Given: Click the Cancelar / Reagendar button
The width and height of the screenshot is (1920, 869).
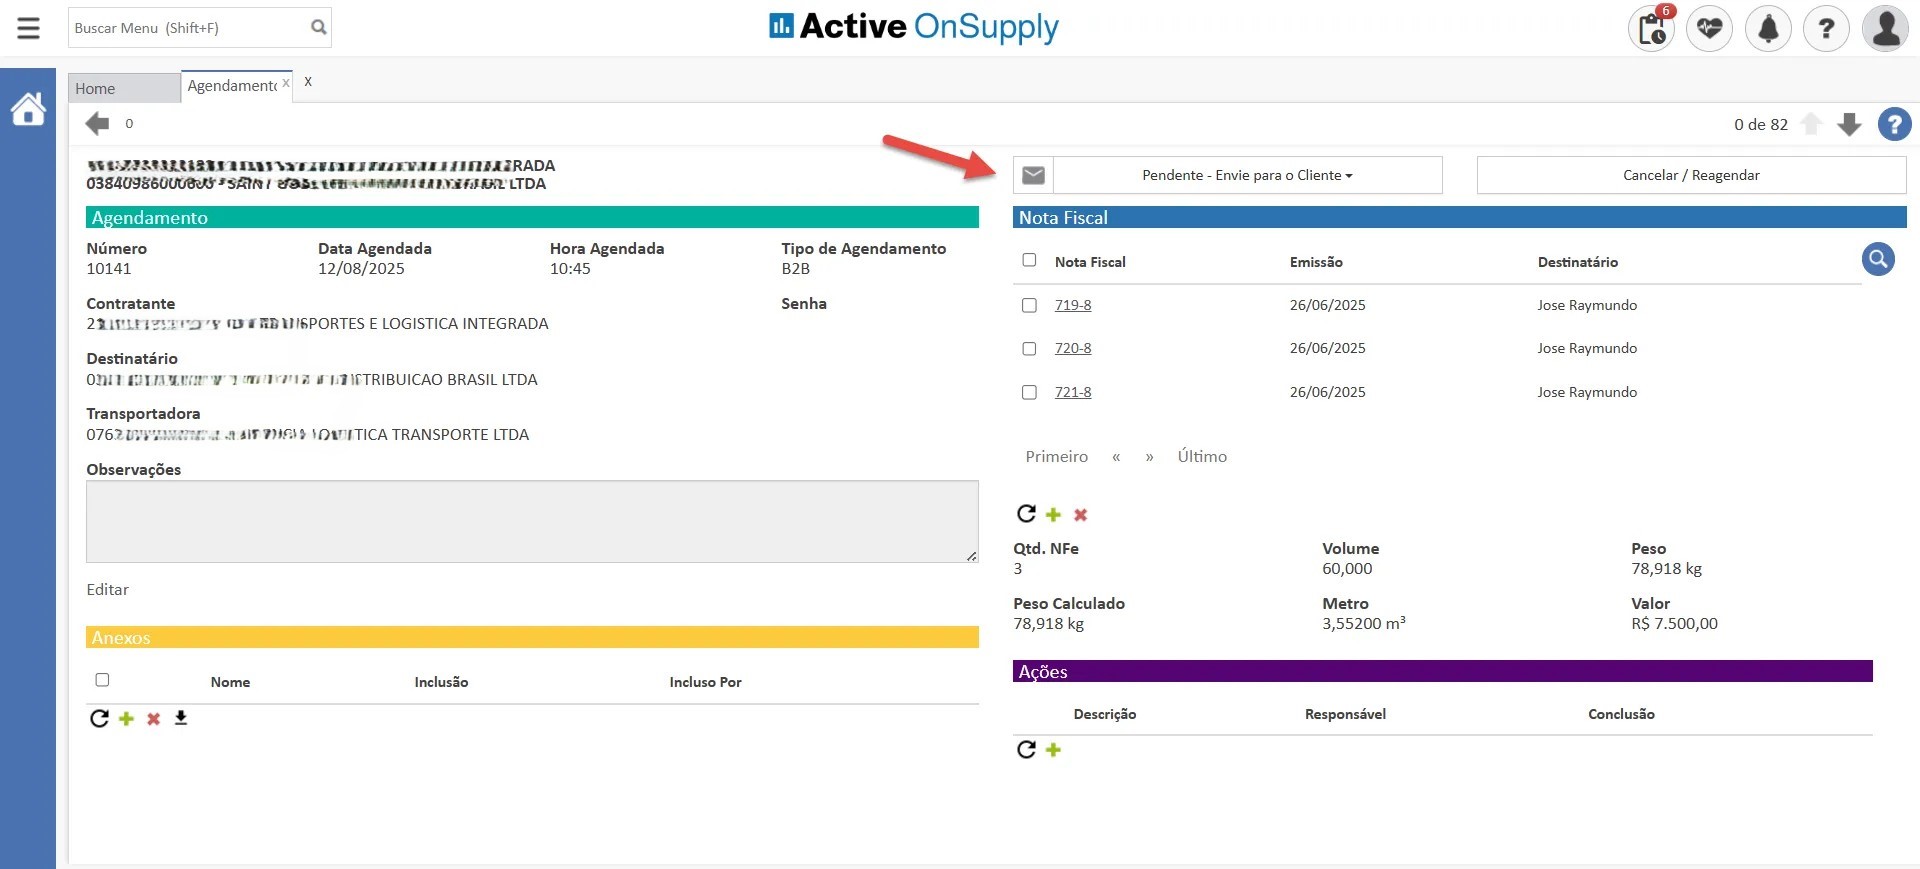Looking at the screenshot, I should [1690, 175].
